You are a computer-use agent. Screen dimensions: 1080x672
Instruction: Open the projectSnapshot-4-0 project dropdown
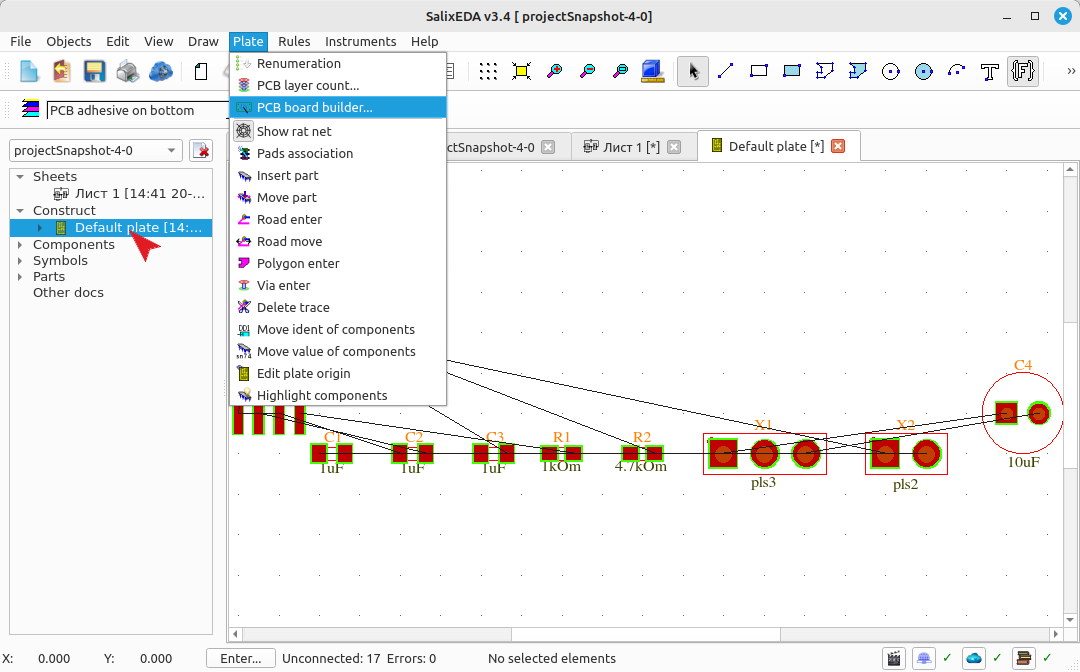click(96, 150)
